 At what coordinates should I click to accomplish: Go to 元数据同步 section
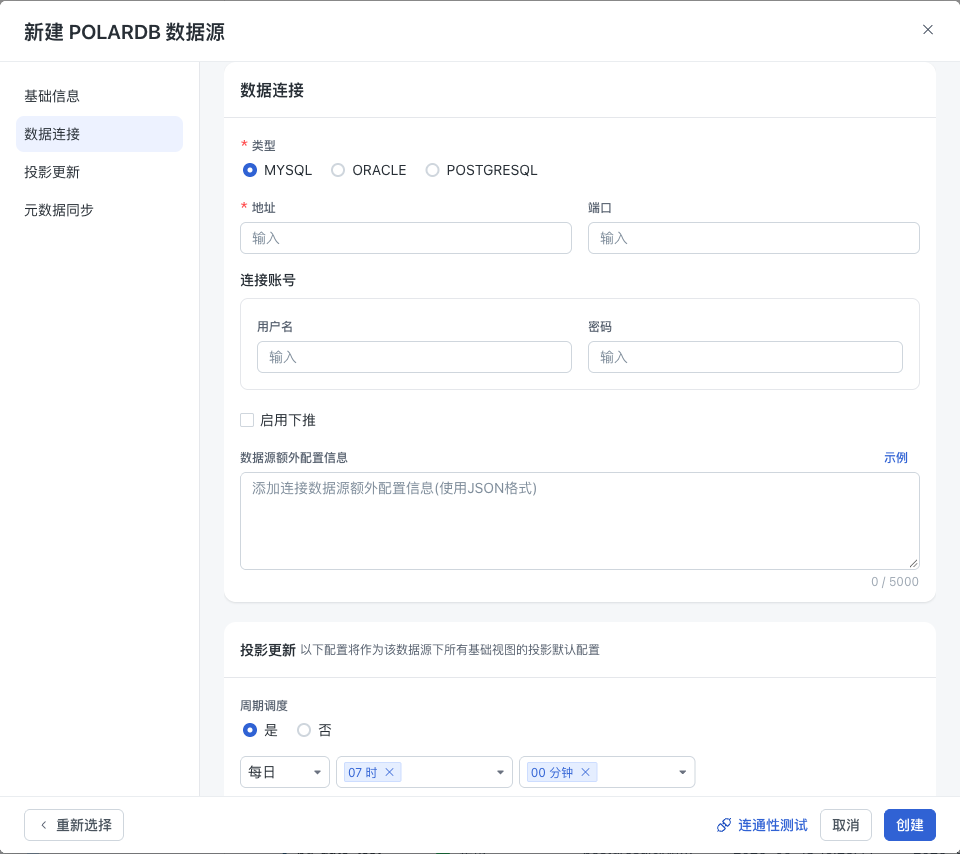click(99, 210)
